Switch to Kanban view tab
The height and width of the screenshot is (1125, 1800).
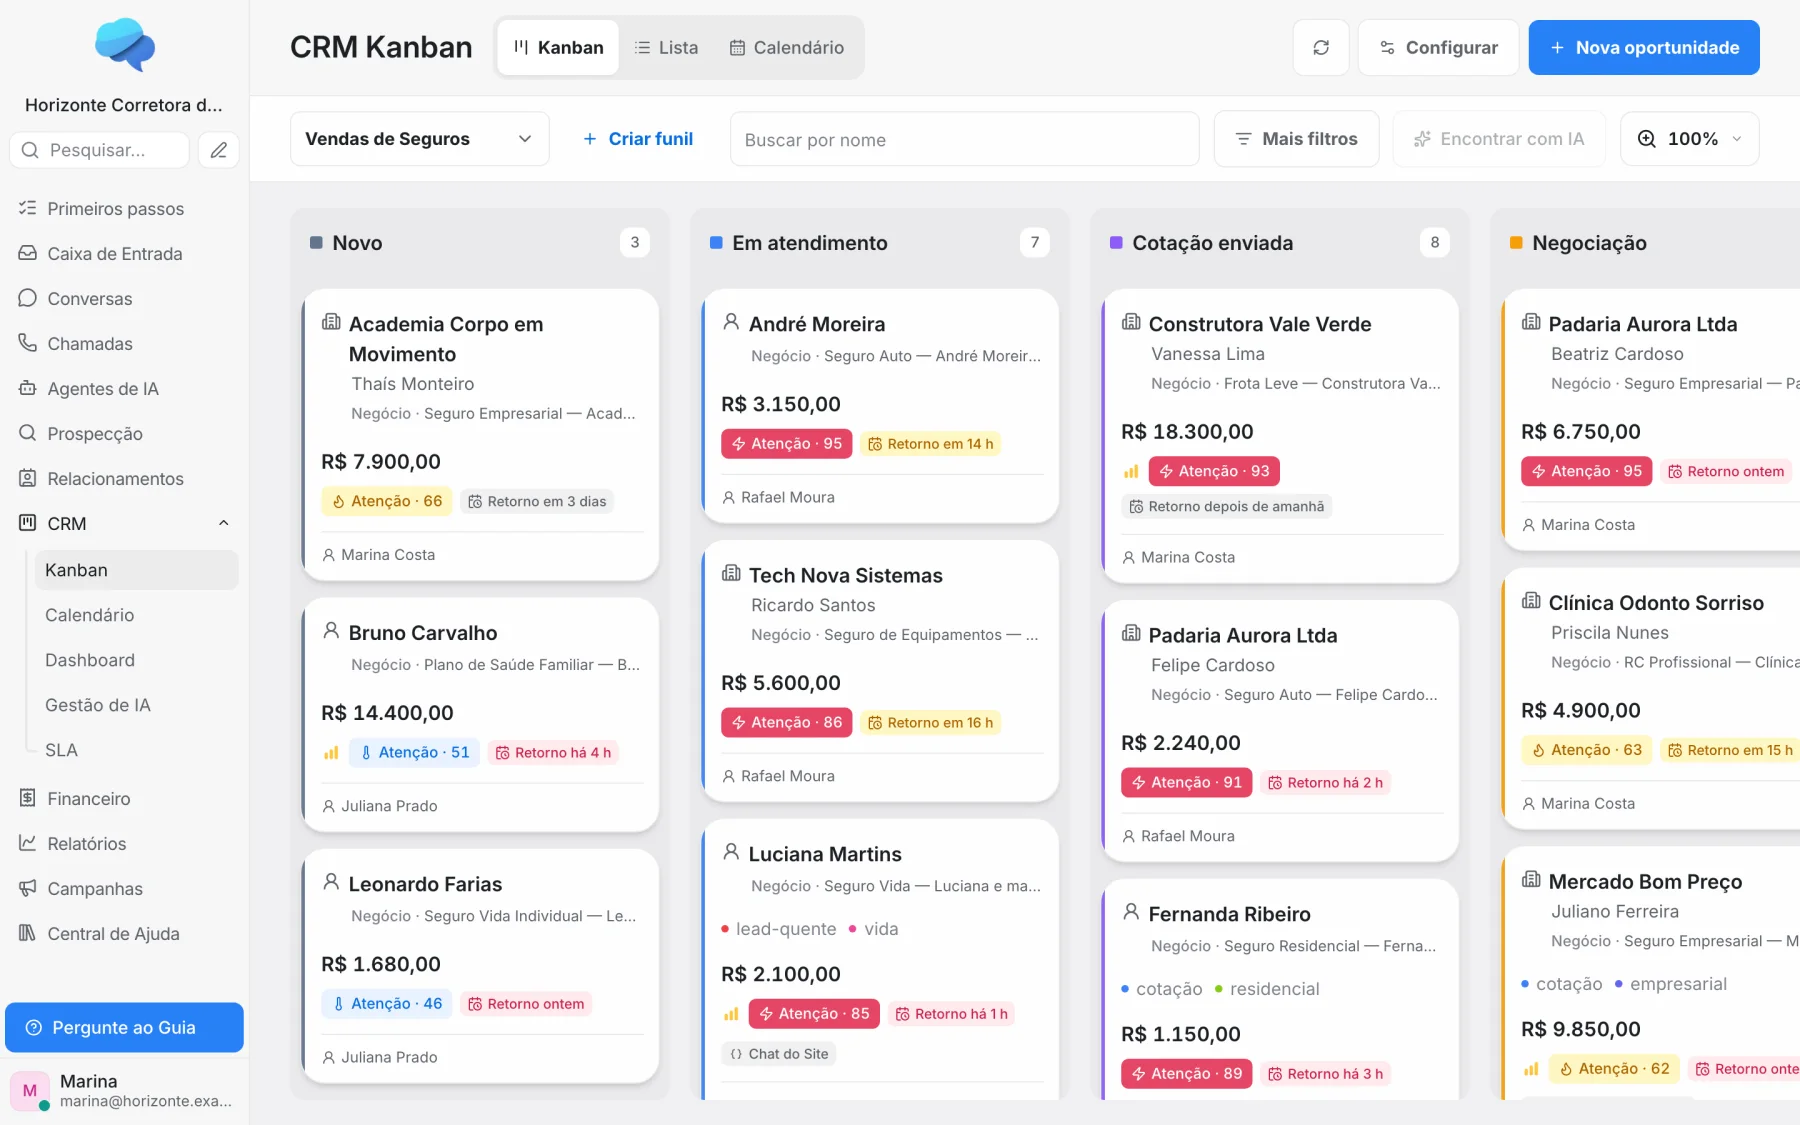(558, 47)
